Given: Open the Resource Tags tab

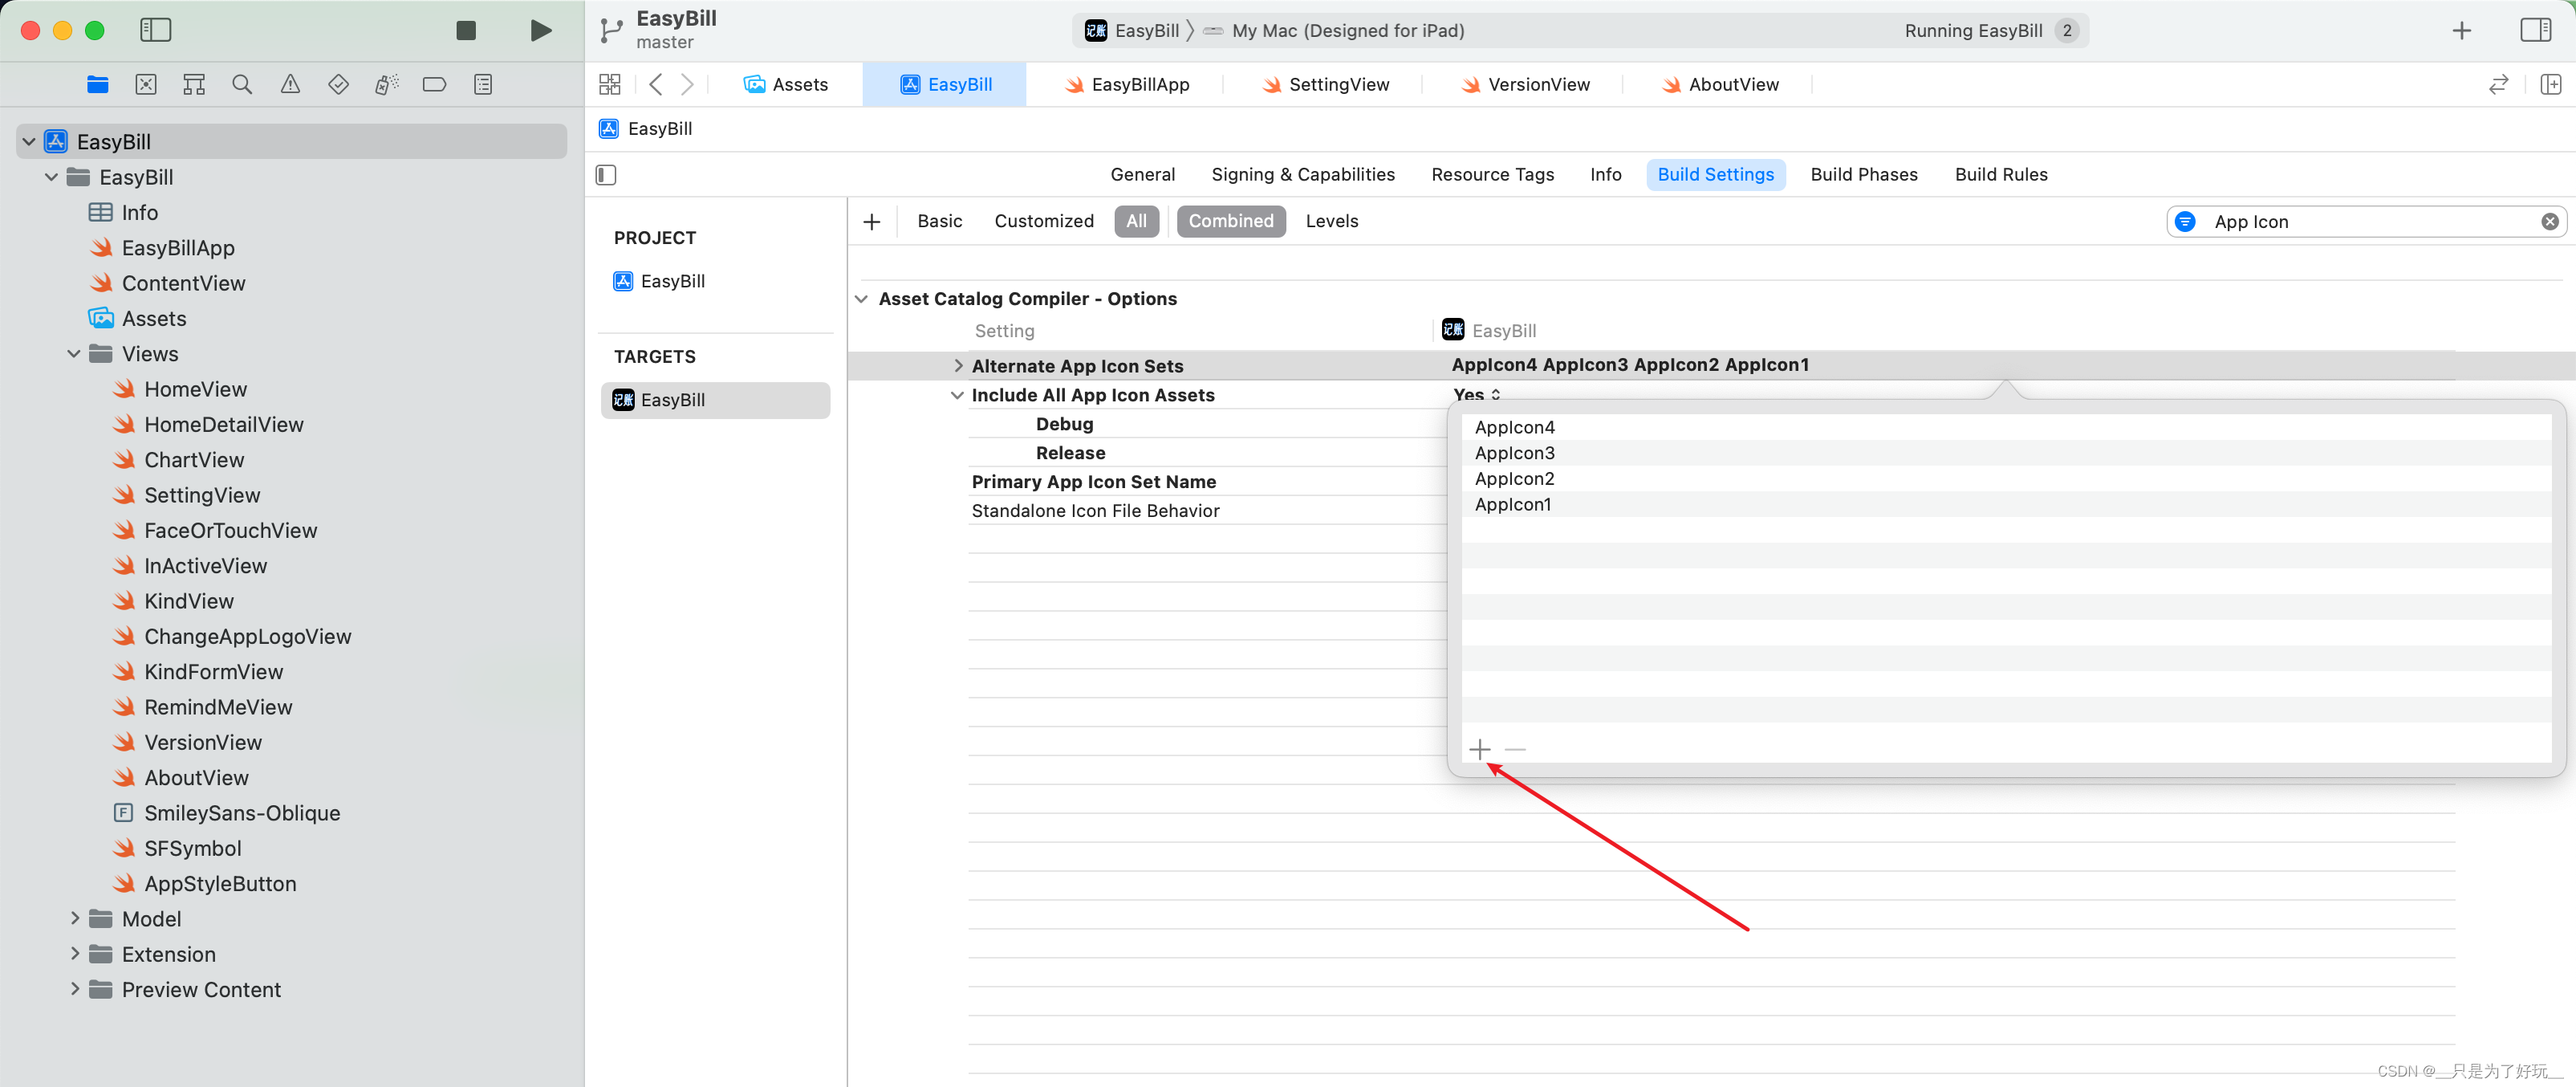Looking at the screenshot, I should point(1492,174).
